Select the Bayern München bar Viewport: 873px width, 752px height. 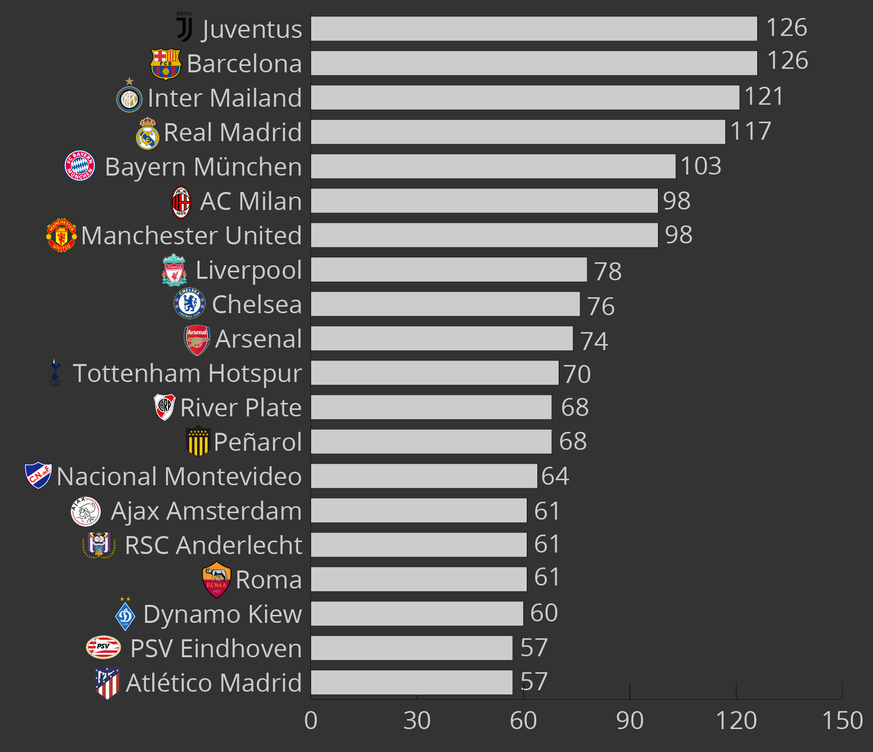click(x=493, y=166)
